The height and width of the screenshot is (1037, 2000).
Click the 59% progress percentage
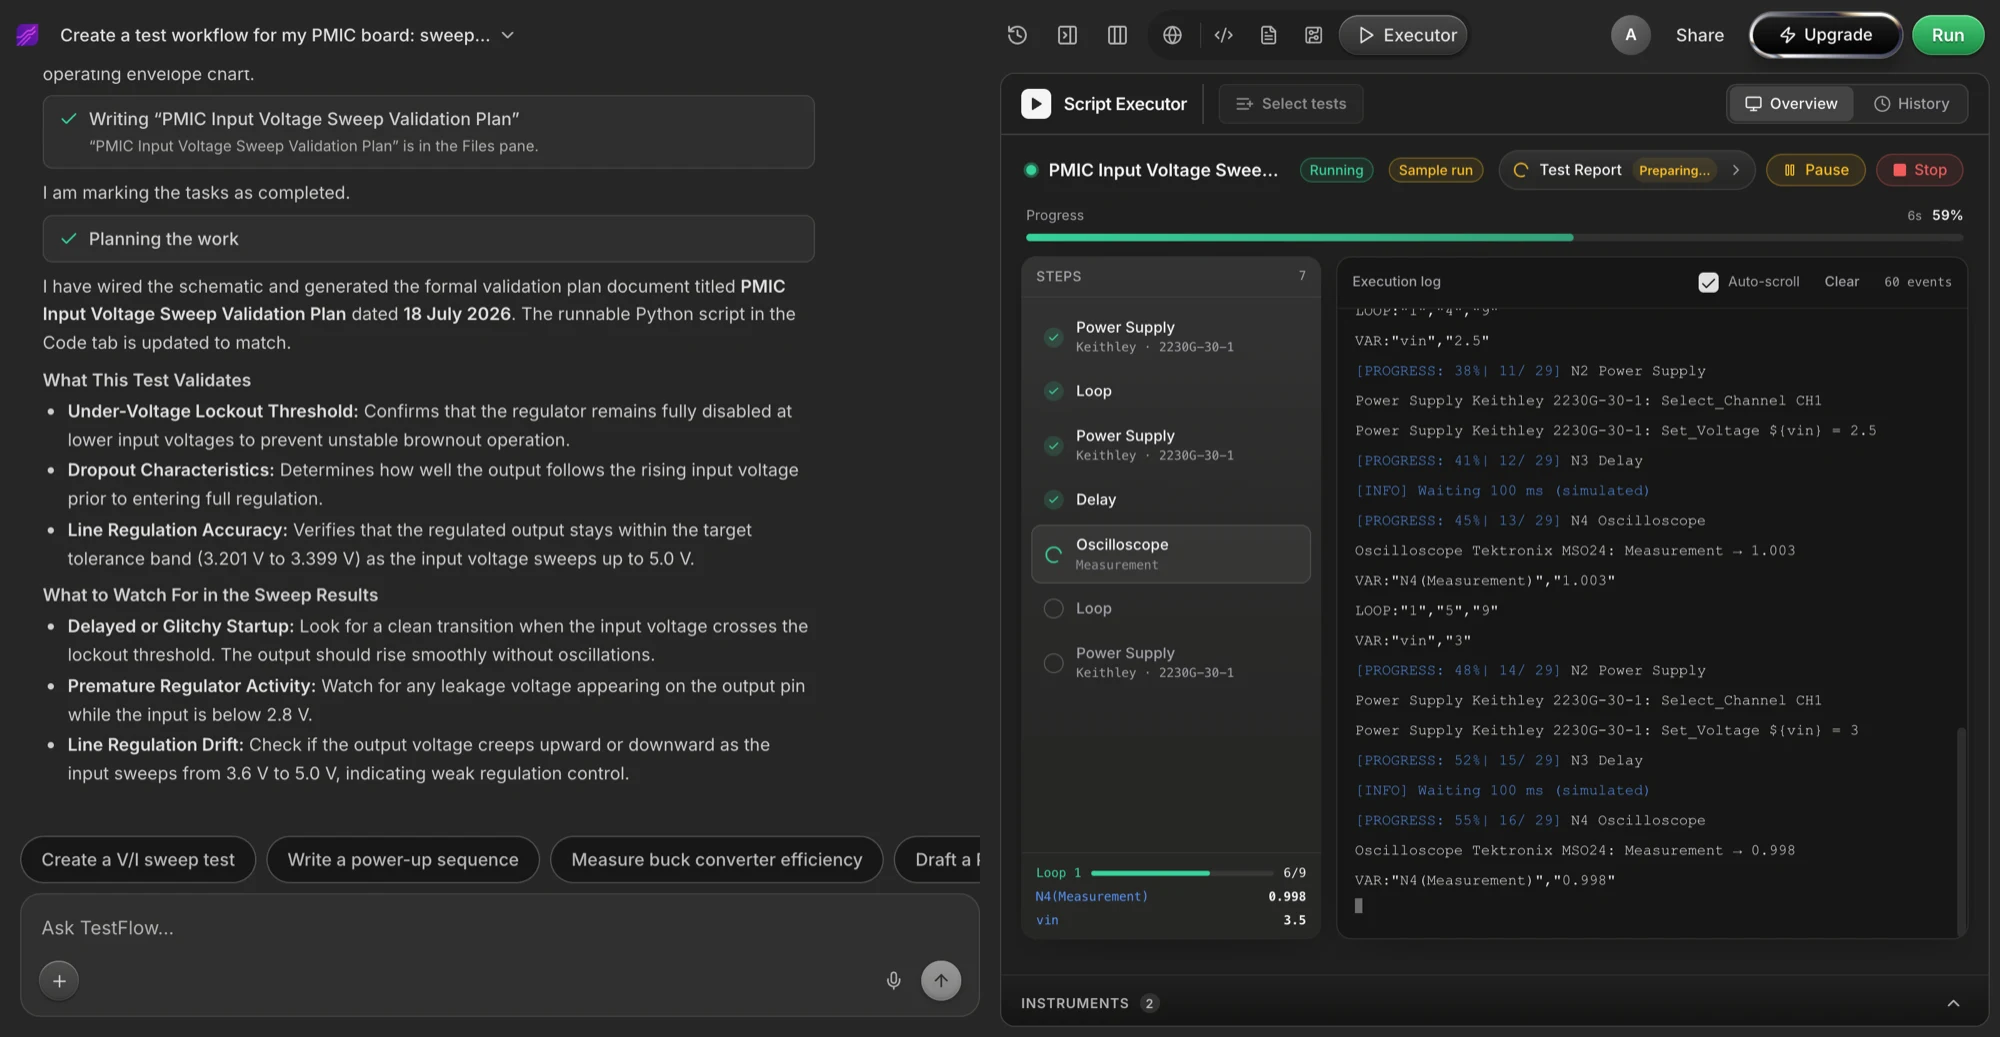tap(1946, 215)
